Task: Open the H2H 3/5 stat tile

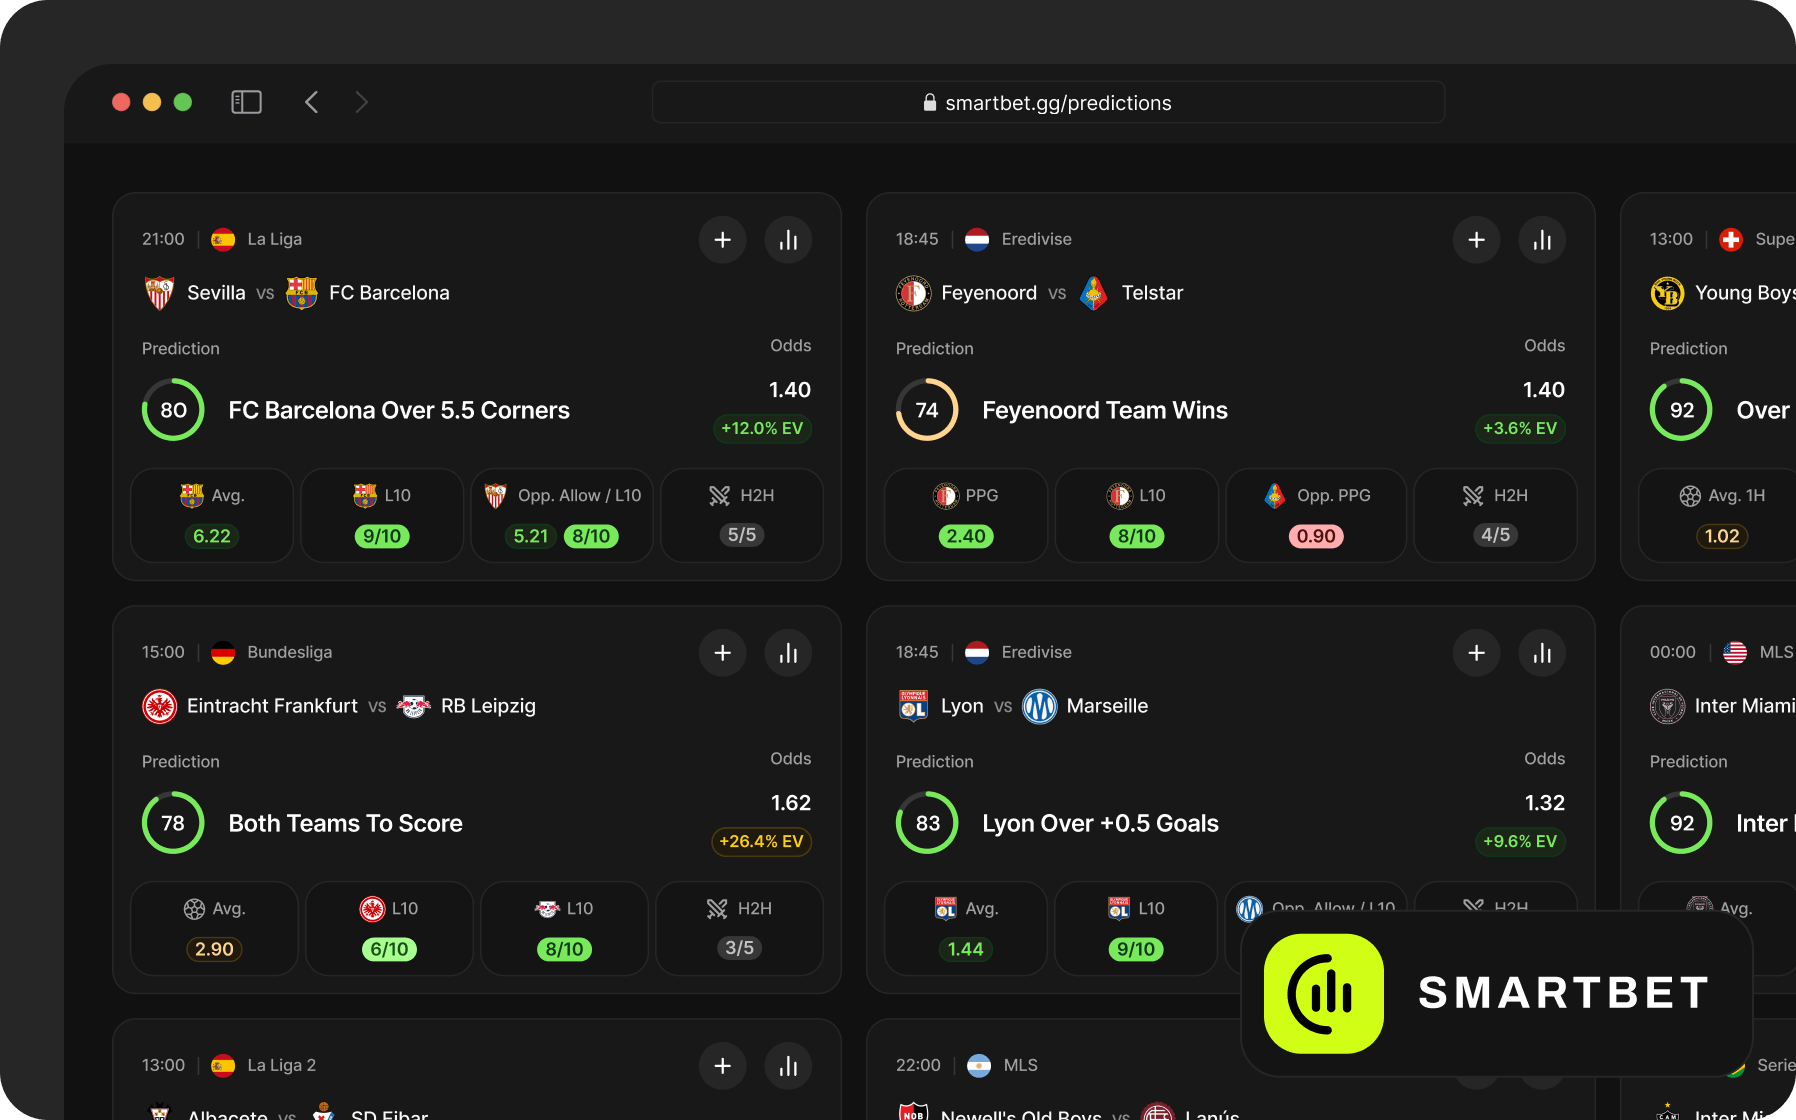Action: (739, 929)
